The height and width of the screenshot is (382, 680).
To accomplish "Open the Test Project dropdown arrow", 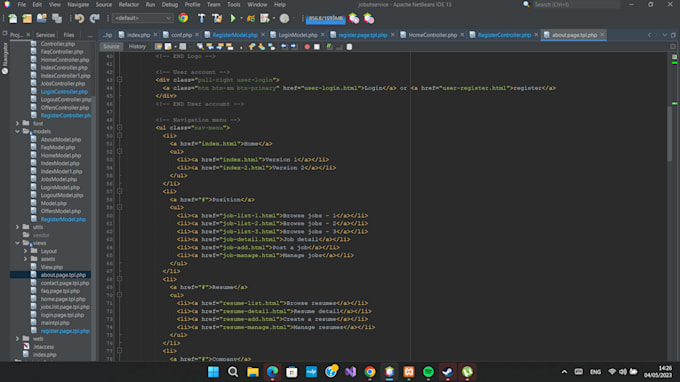I will (274, 18).
